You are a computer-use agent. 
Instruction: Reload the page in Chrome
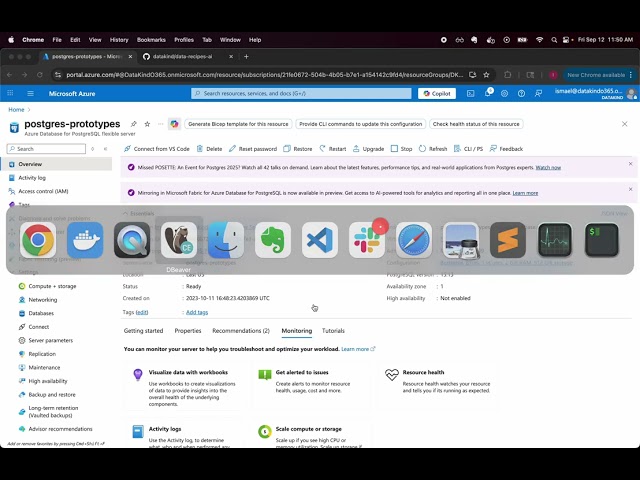click(40, 75)
